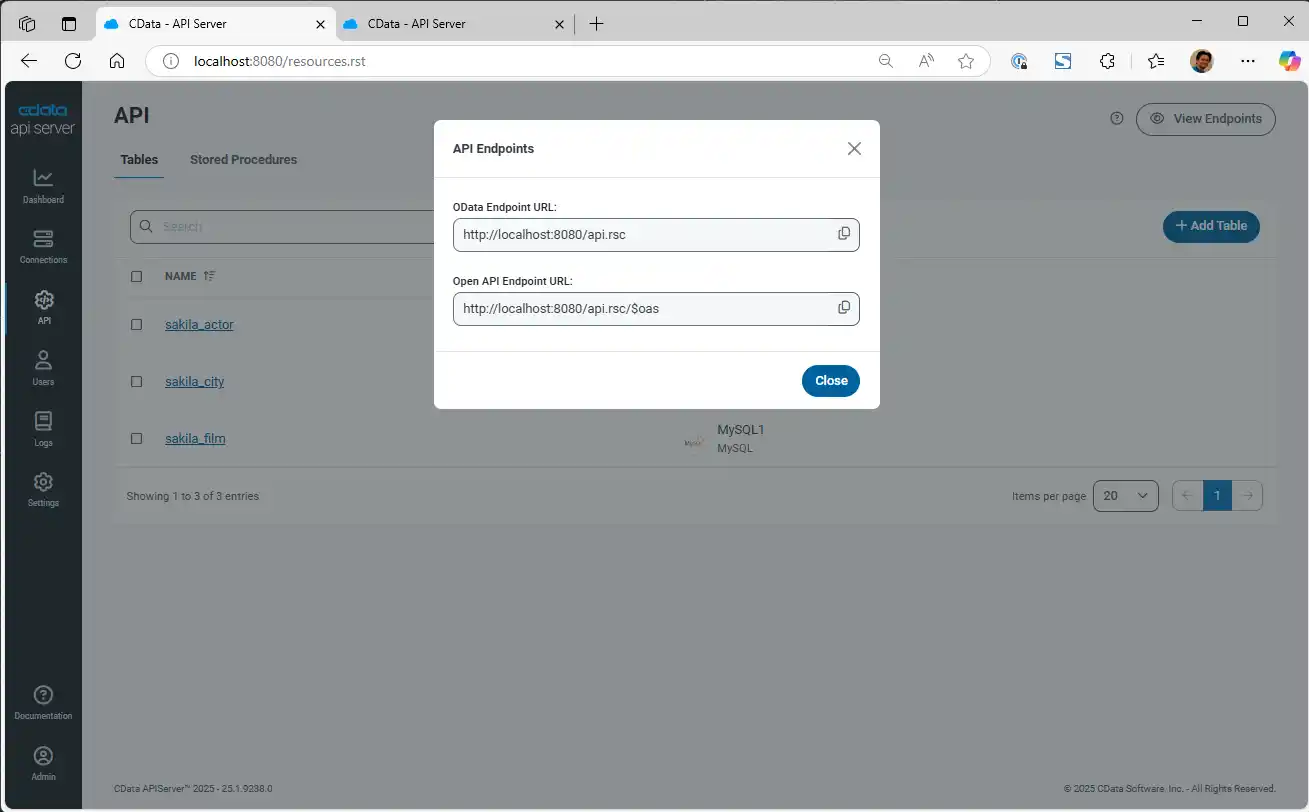The height and width of the screenshot is (812, 1309).
Task: Sort by the NAME column arrow
Action: pyautogui.click(x=209, y=276)
